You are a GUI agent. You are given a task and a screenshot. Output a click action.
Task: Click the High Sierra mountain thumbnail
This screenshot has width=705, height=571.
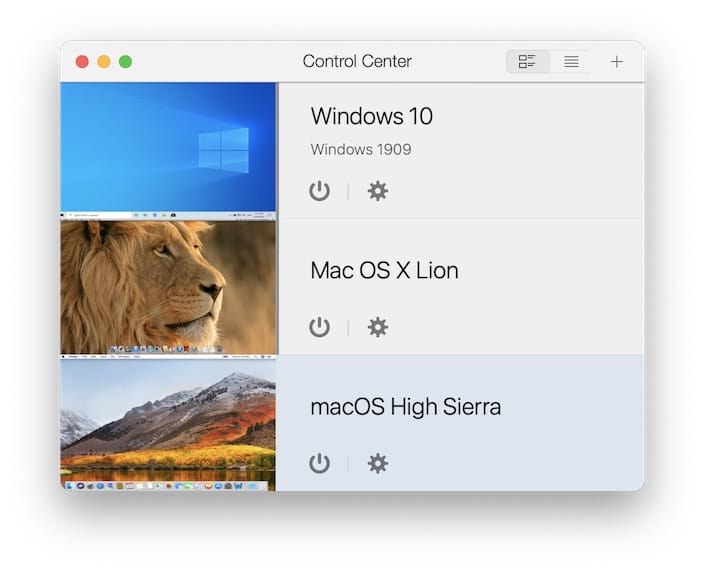pos(168,423)
